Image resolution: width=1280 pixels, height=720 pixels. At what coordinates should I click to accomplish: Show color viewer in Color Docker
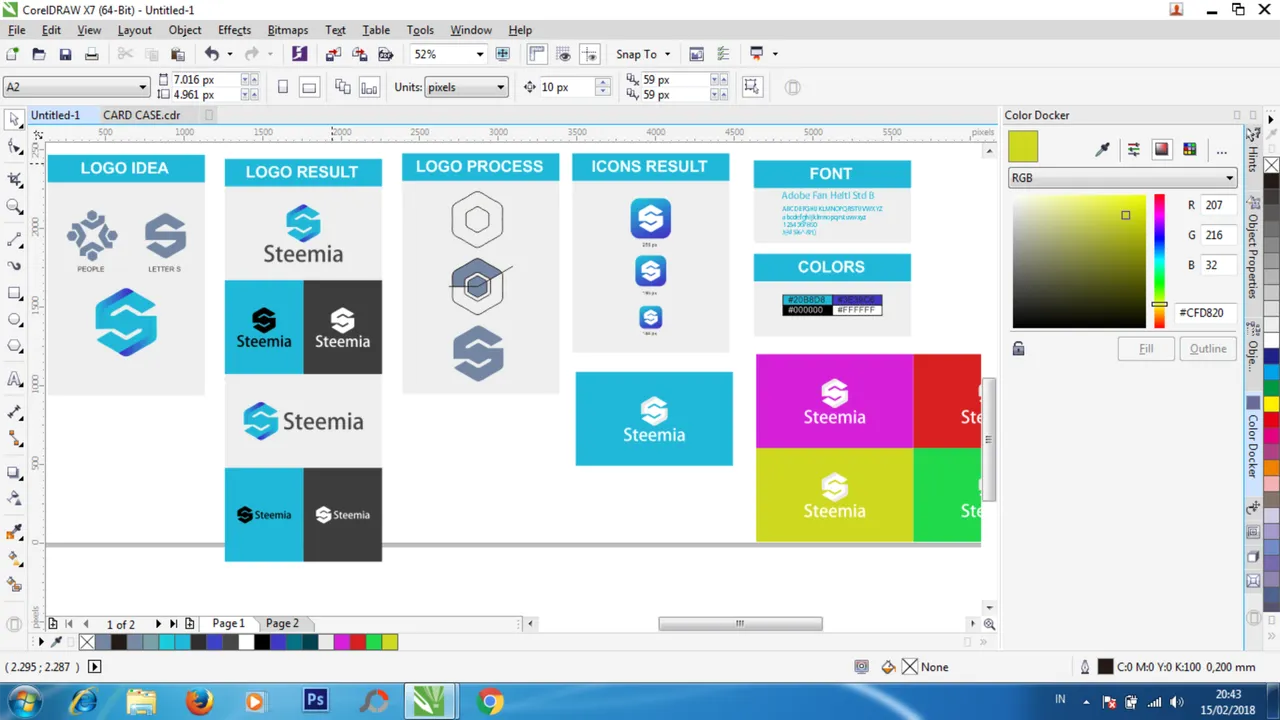tap(1161, 149)
